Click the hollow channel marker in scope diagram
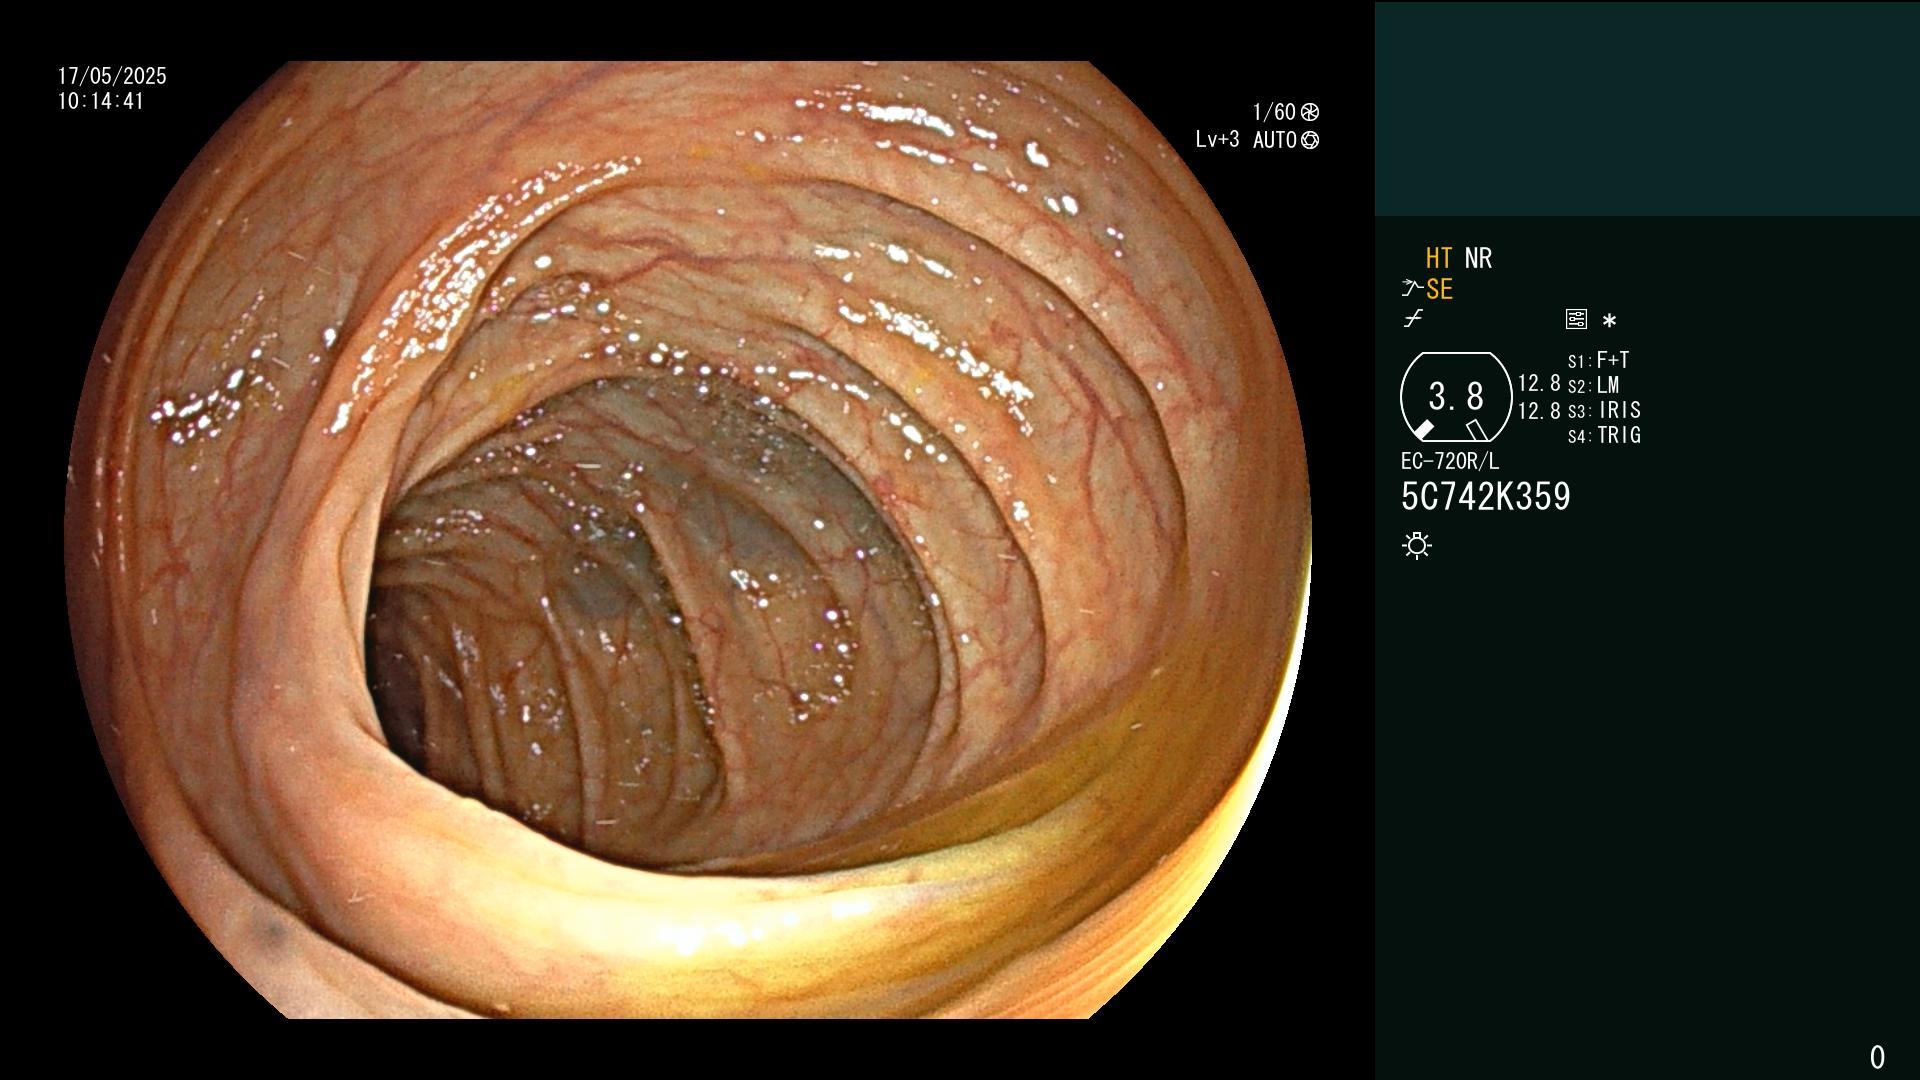The width and height of the screenshot is (1920, 1080). click(1477, 430)
